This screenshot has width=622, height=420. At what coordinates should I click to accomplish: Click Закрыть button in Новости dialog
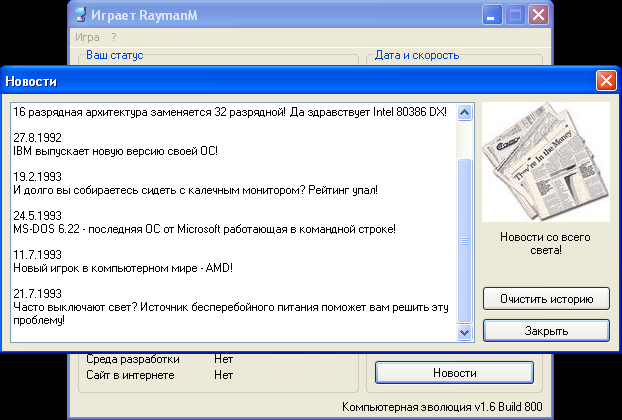coord(546,330)
